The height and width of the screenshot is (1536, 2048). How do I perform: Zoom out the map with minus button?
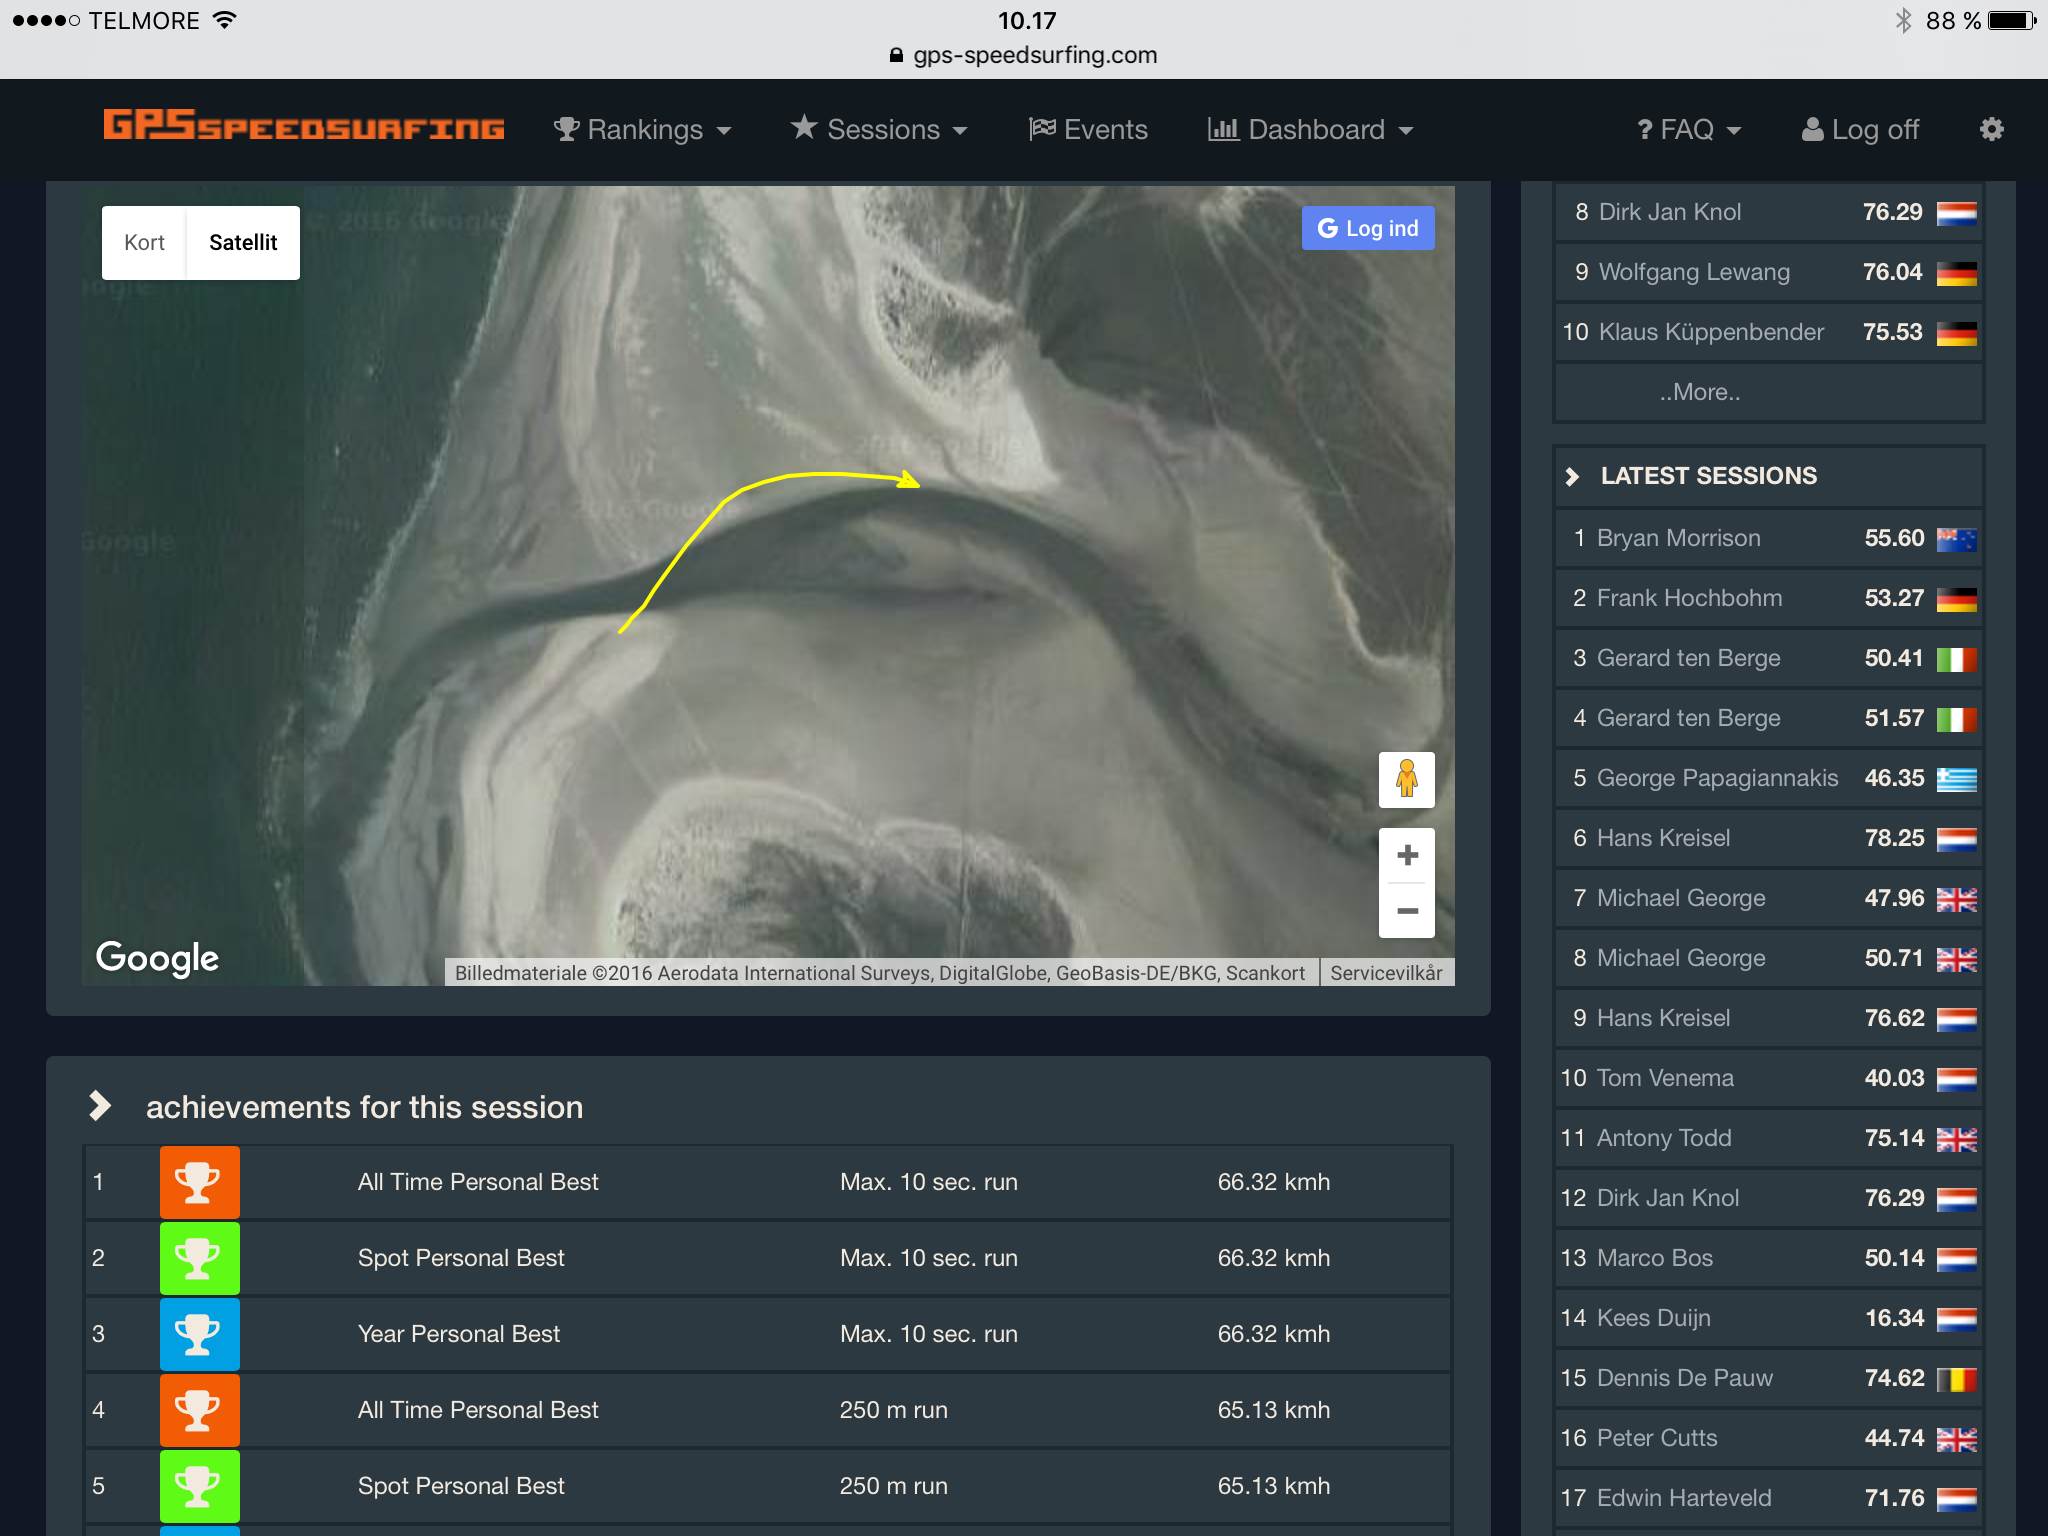[1406, 911]
